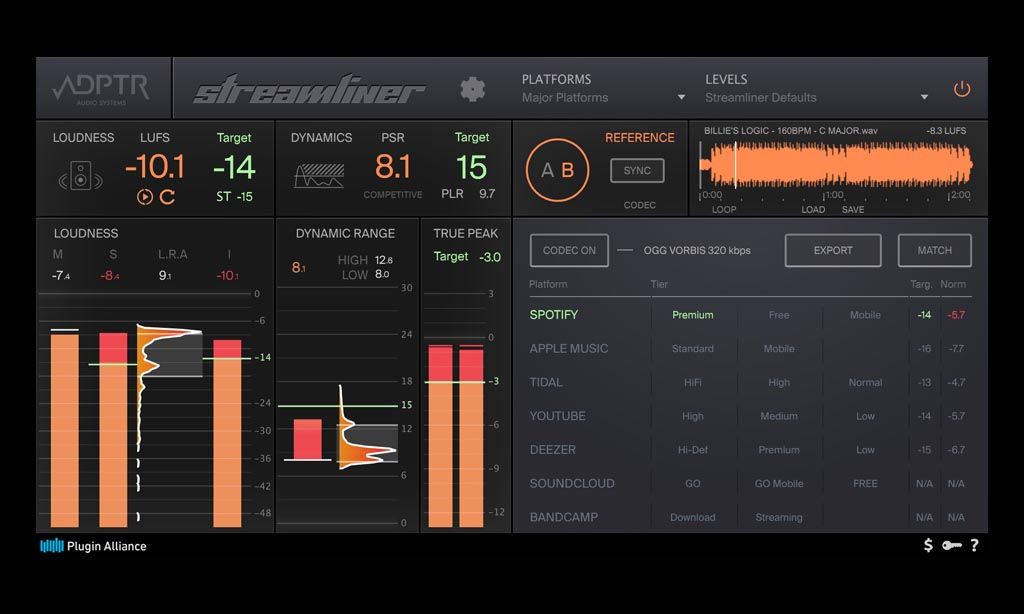Click the -14 loudness target line marker
This screenshot has width=1024, height=614.
263,357
